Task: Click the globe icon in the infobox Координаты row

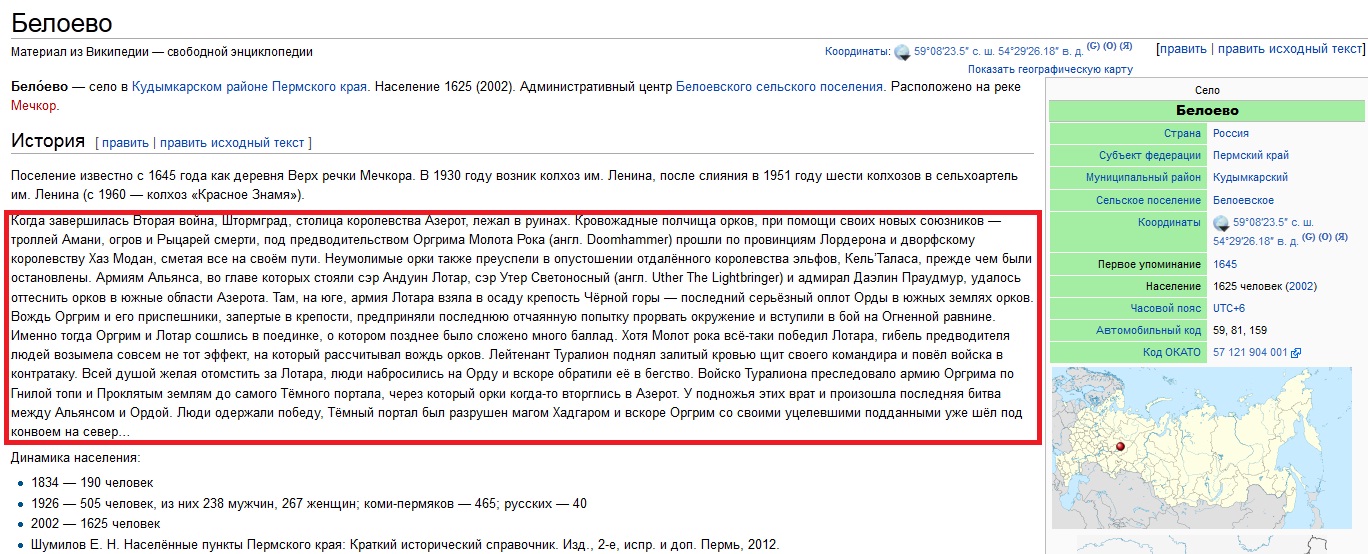Action: (x=1221, y=223)
